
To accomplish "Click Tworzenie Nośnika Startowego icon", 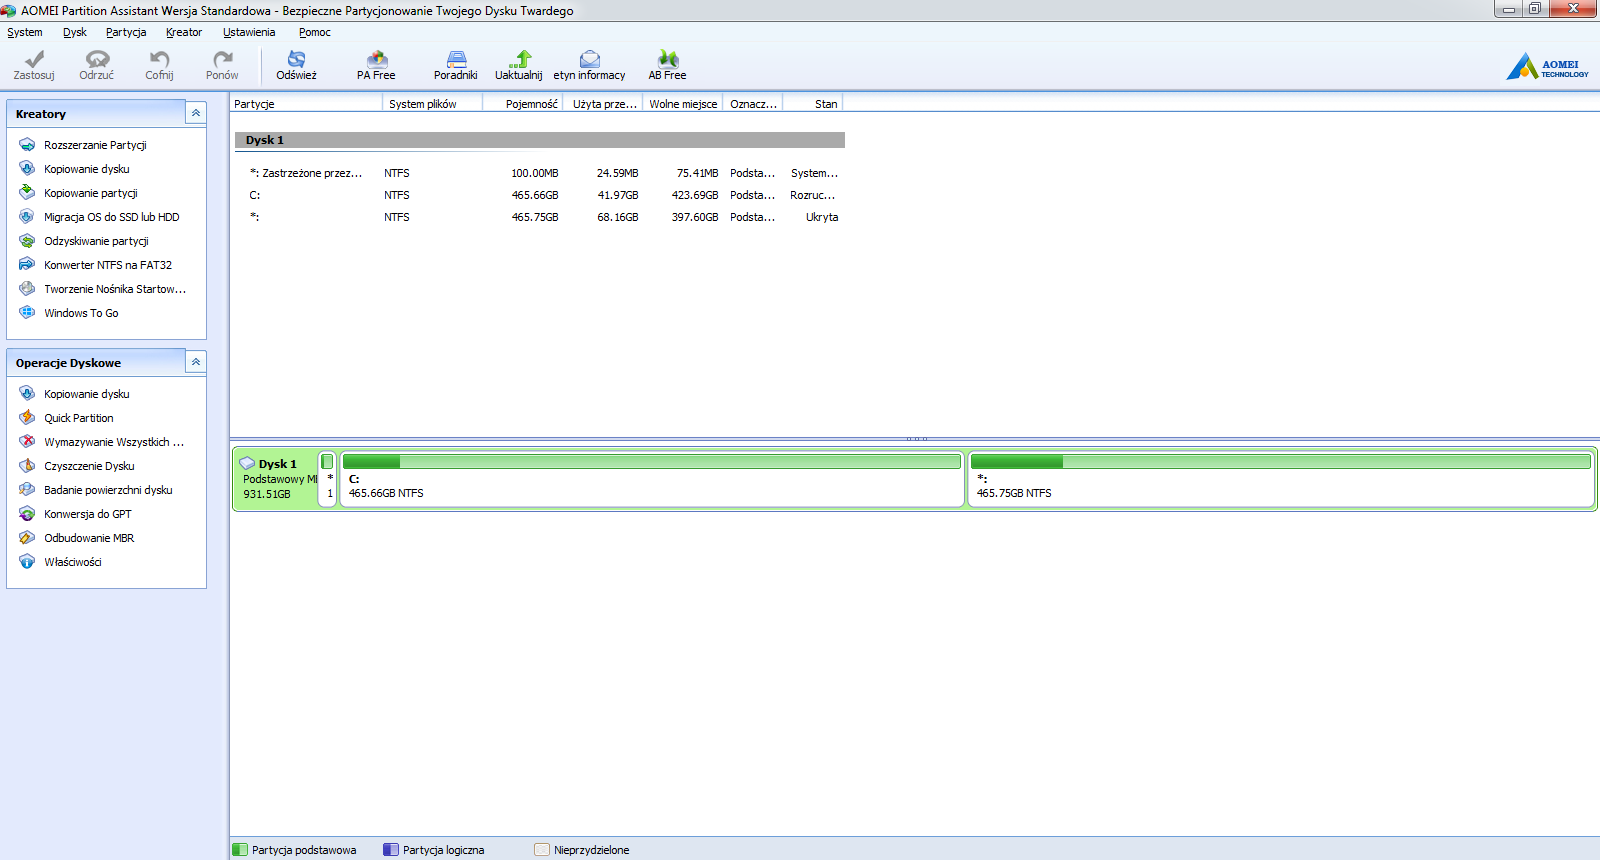I will (27, 289).
